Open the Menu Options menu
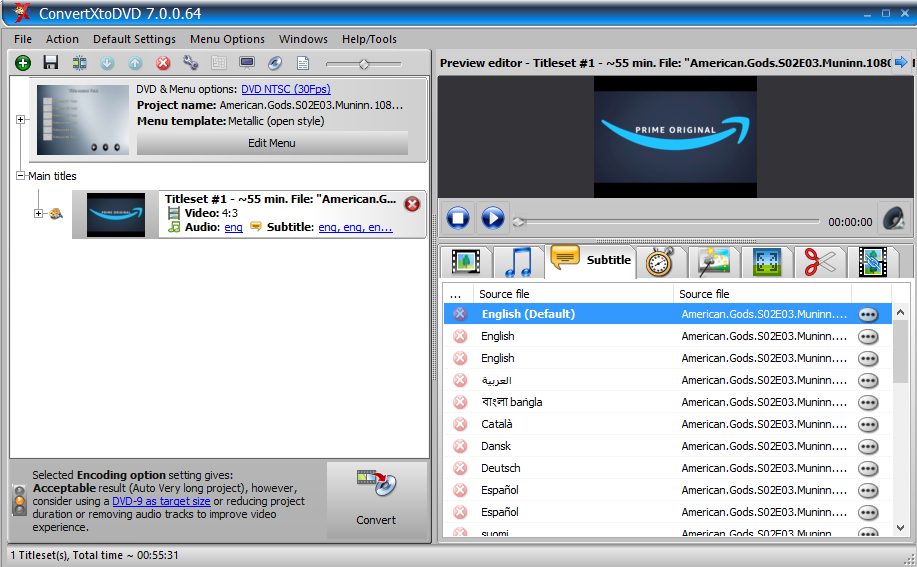Screen dimensions: 917x567 click(x=227, y=39)
